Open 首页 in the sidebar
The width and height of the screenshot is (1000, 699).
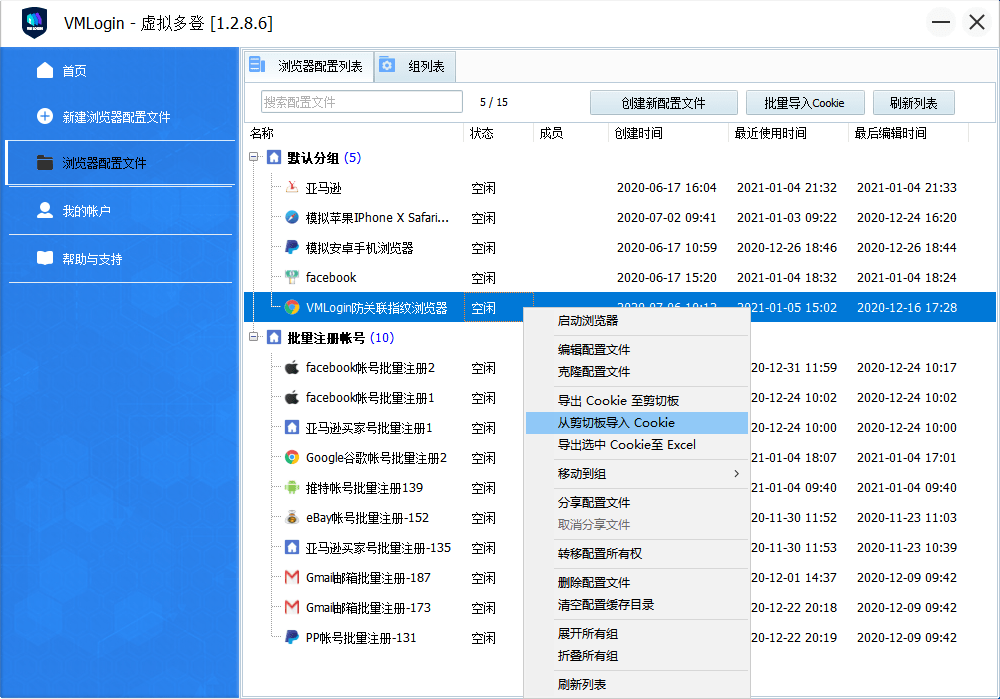[x=120, y=70]
